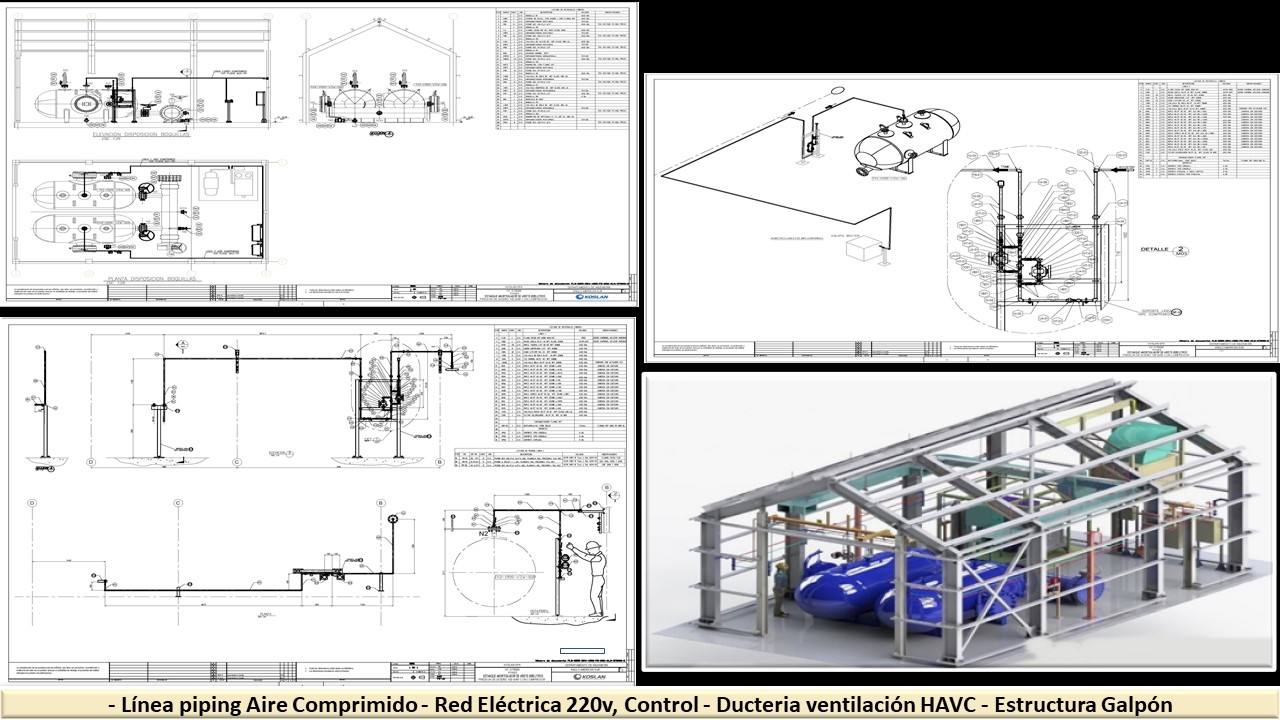Click the worker figure with hard hat
The image size is (1280, 720).
tap(595, 577)
